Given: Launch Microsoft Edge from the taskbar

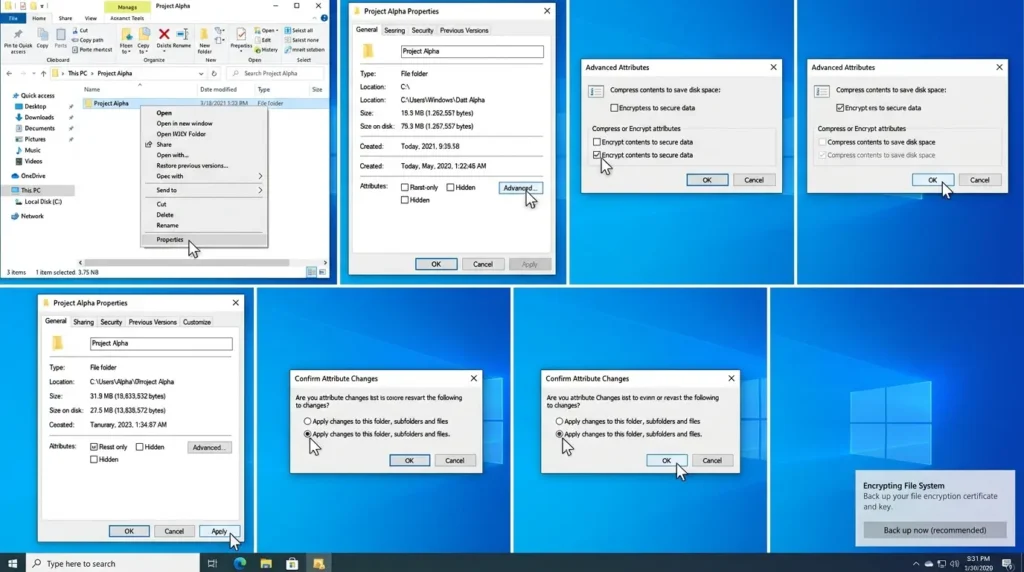Looking at the screenshot, I should coord(240,563).
